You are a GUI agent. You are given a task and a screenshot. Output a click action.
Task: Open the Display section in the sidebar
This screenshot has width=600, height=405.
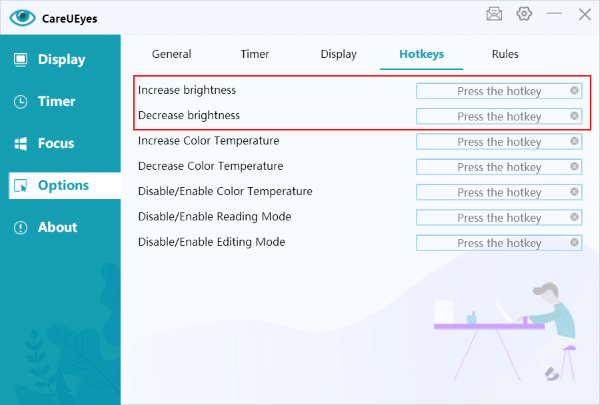click(x=60, y=59)
